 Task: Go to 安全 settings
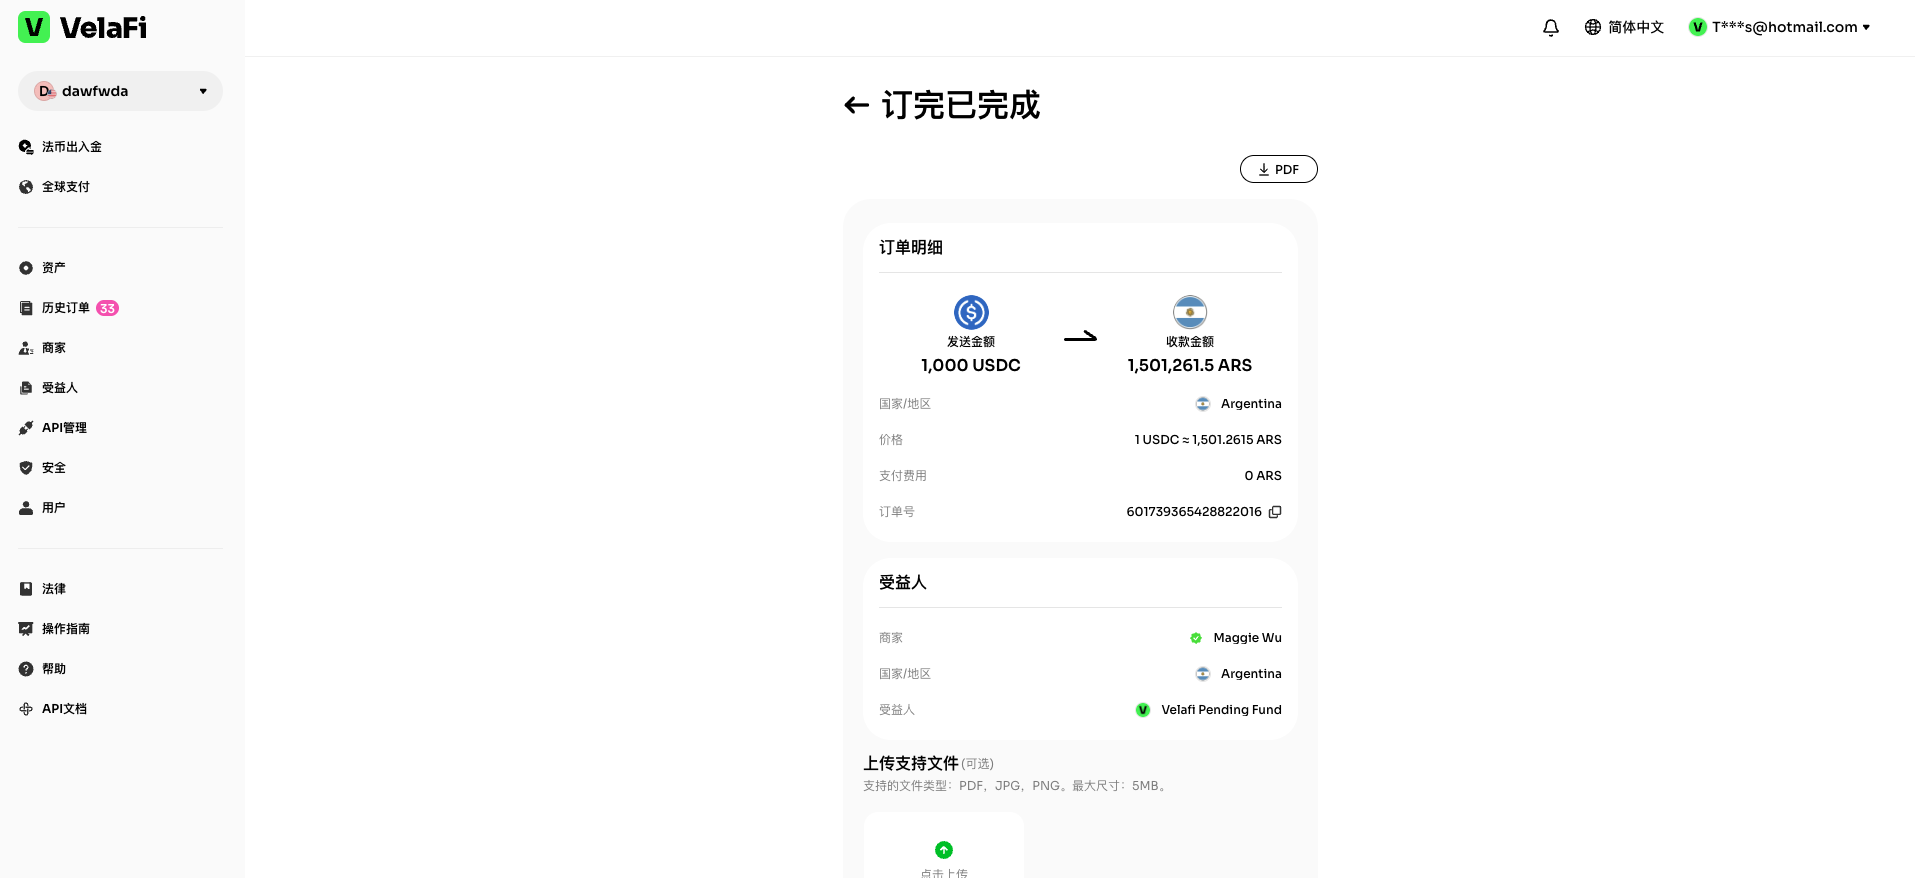pos(53,468)
